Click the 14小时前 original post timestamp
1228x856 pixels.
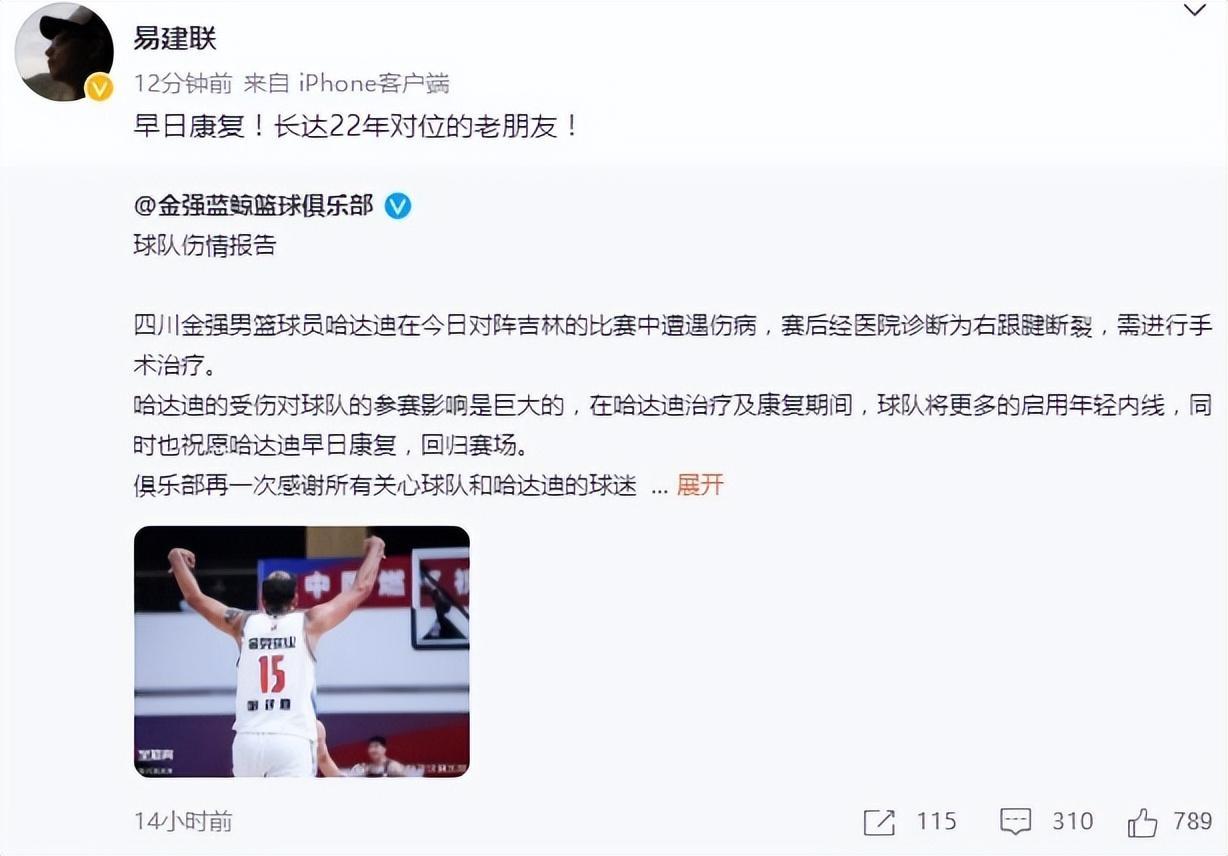[x=183, y=821]
